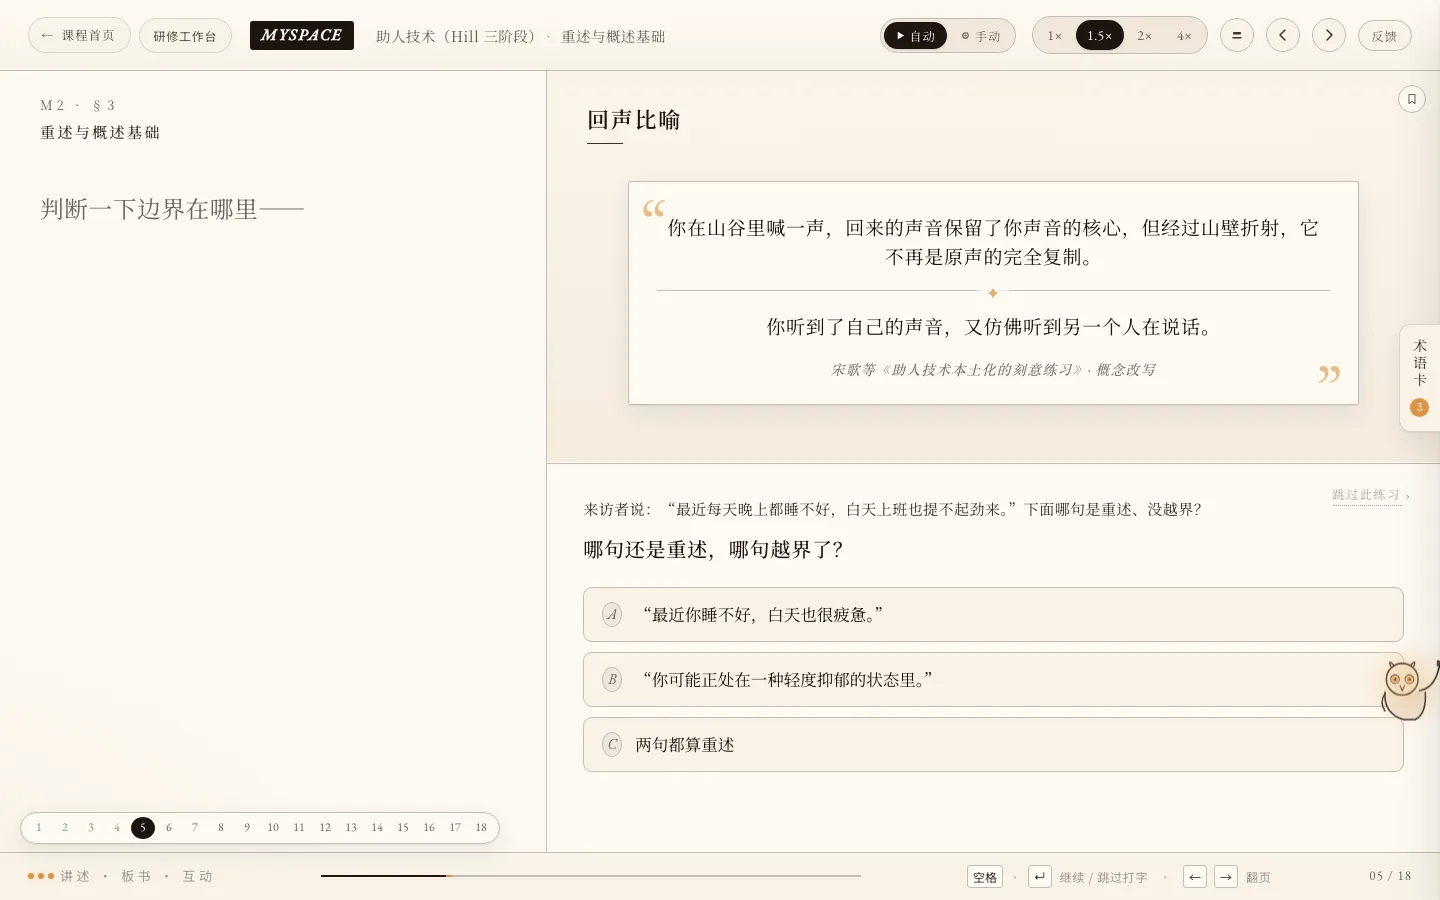Set playback speed to 1×
Viewport: 1440px width, 900px height.
(x=1055, y=36)
